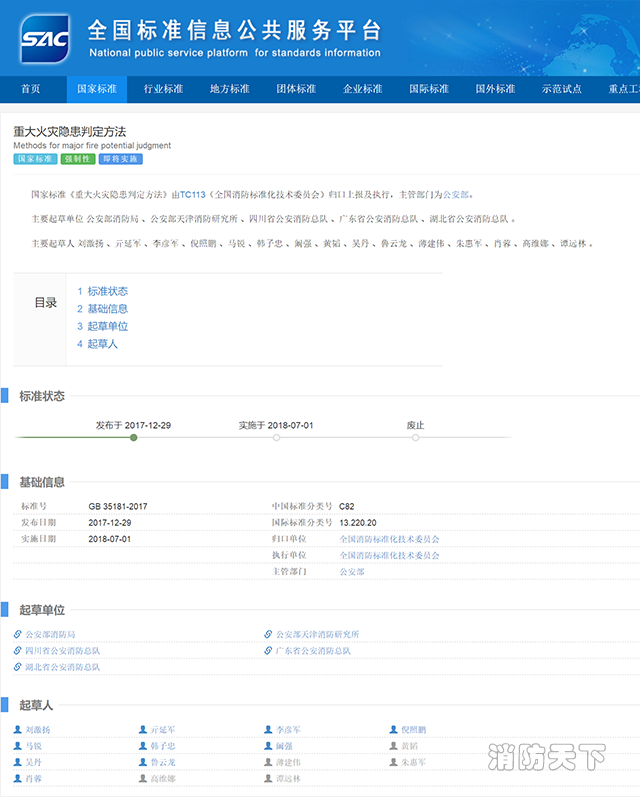Jump to 标准状态 in table of contents
The width and height of the screenshot is (640, 797).
[107, 291]
